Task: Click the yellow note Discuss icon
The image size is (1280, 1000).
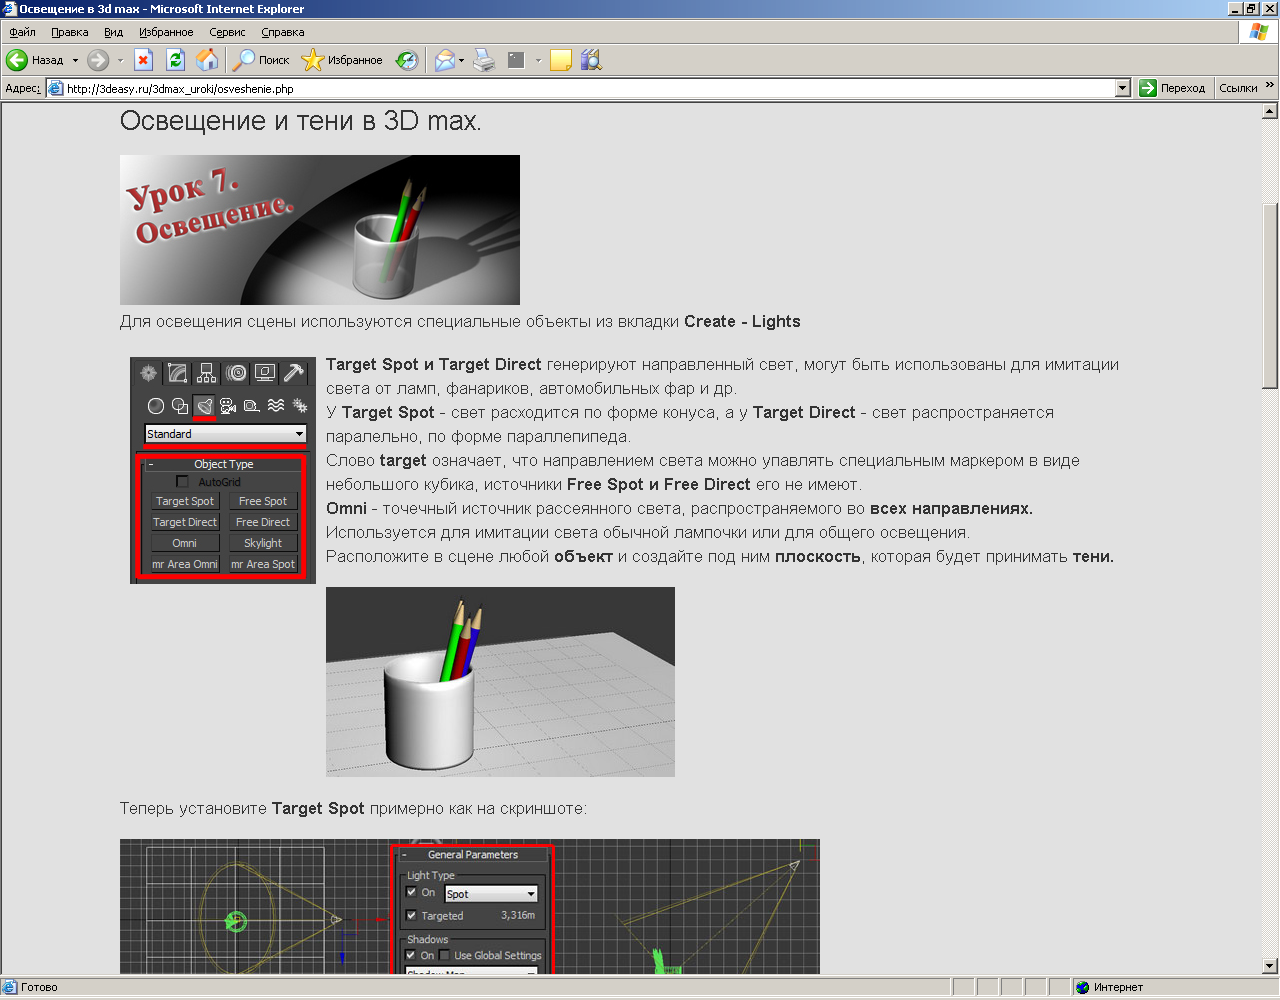Action: pos(561,60)
